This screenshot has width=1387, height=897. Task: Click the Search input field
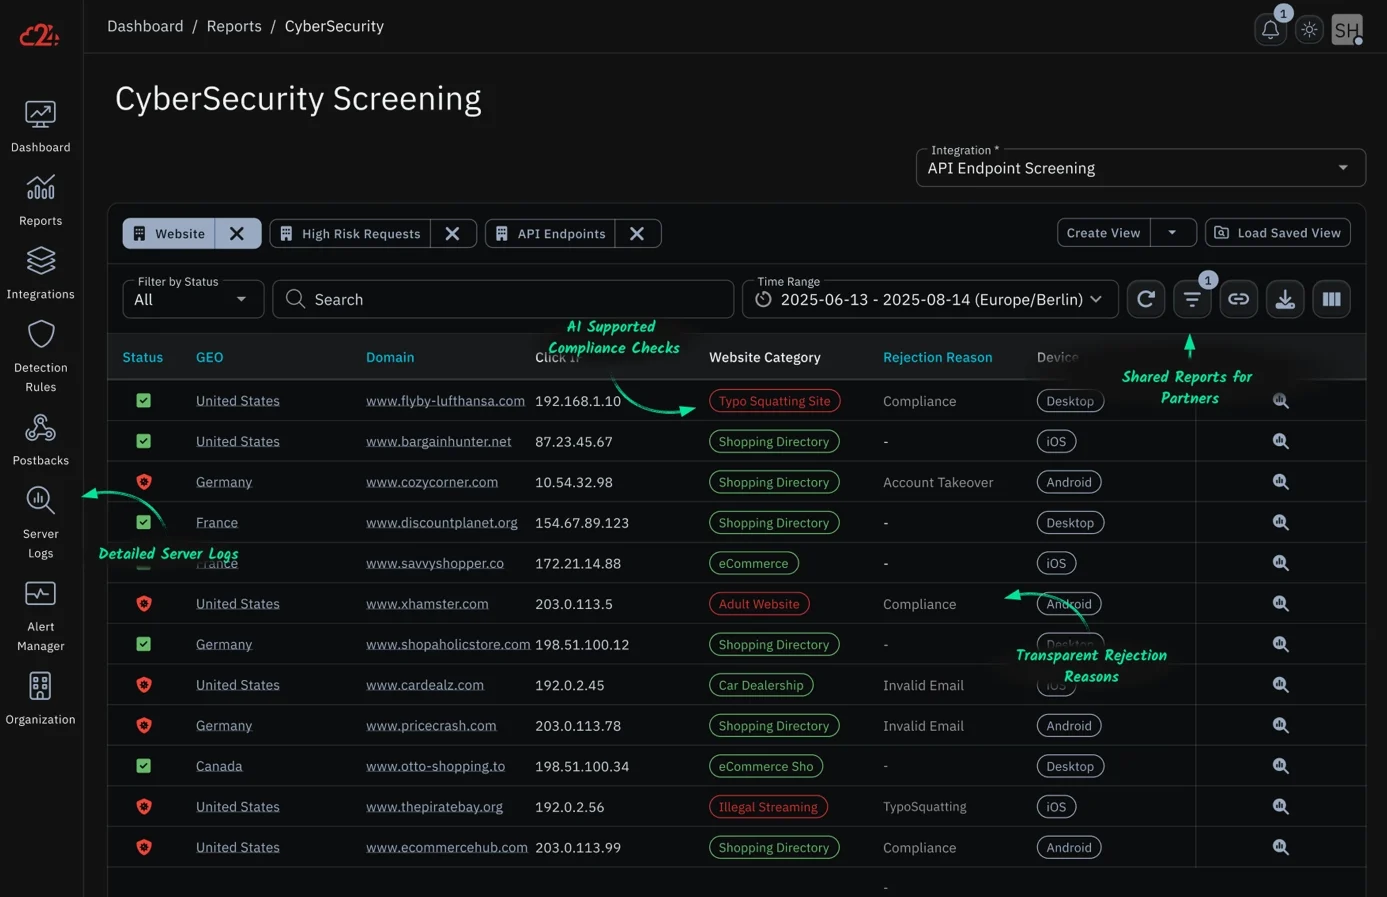pyautogui.click(x=503, y=299)
